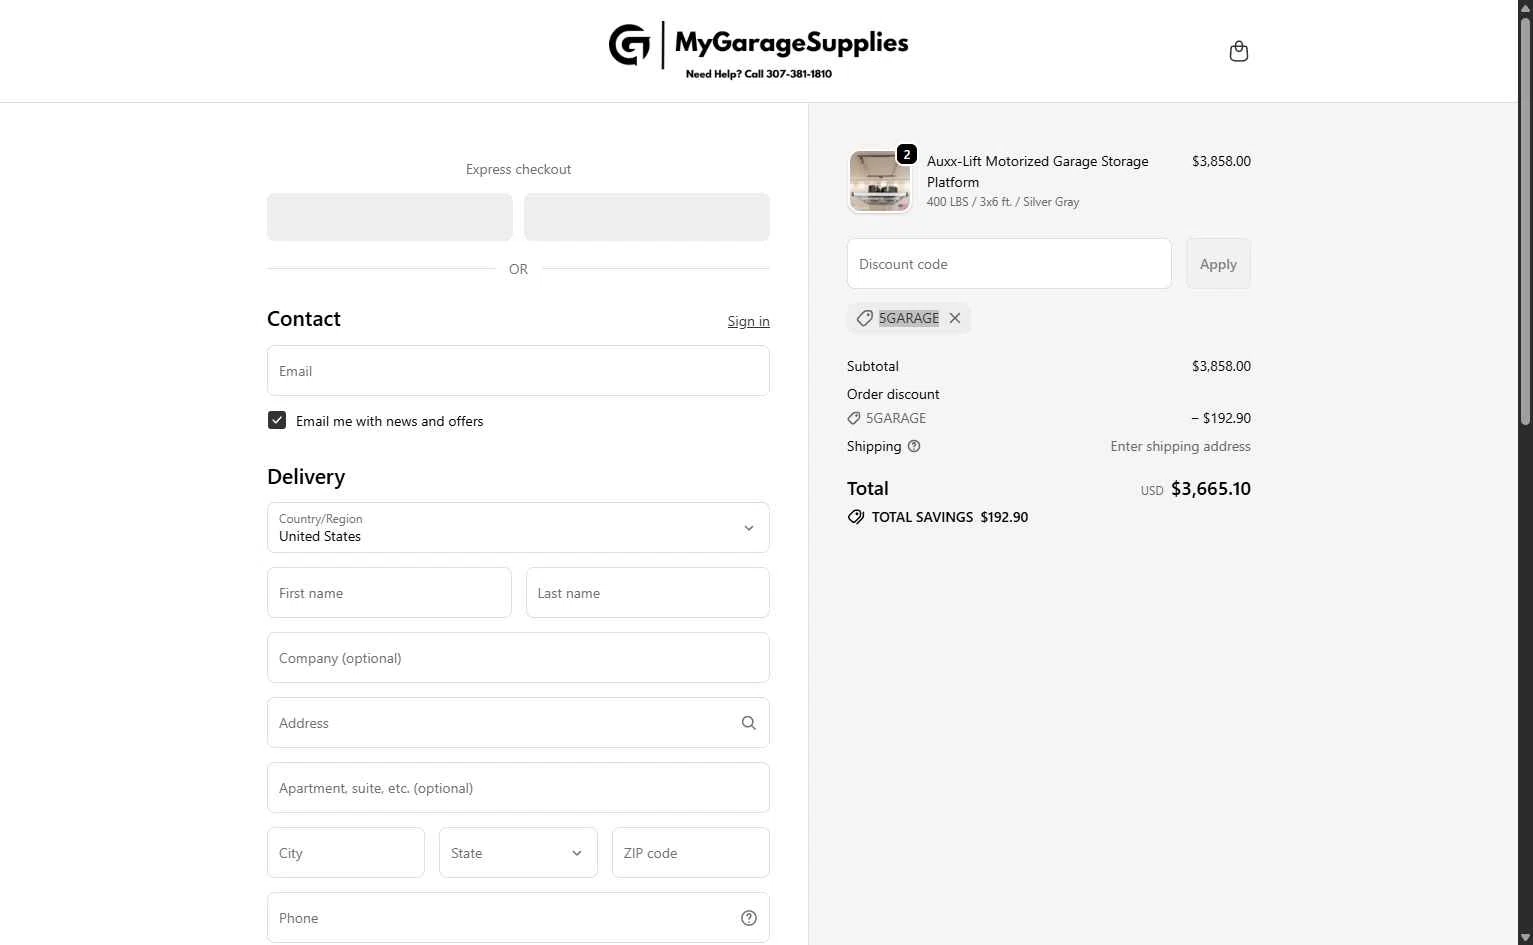Click the shipping help question mark icon
The height and width of the screenshot is (945, 1533).
914,446
